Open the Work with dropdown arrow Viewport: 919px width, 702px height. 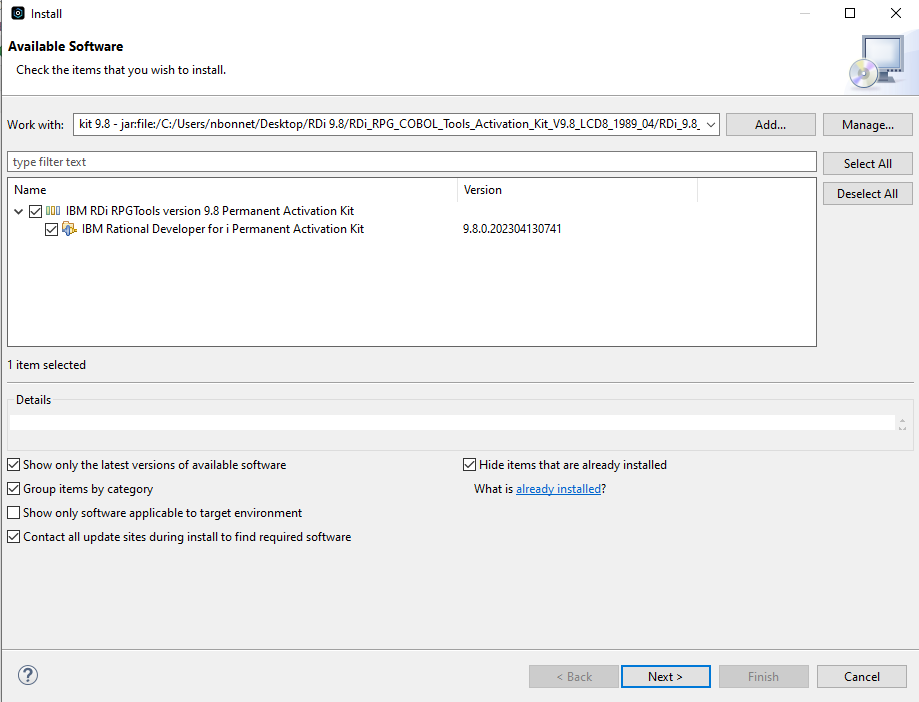coord(710,124)
